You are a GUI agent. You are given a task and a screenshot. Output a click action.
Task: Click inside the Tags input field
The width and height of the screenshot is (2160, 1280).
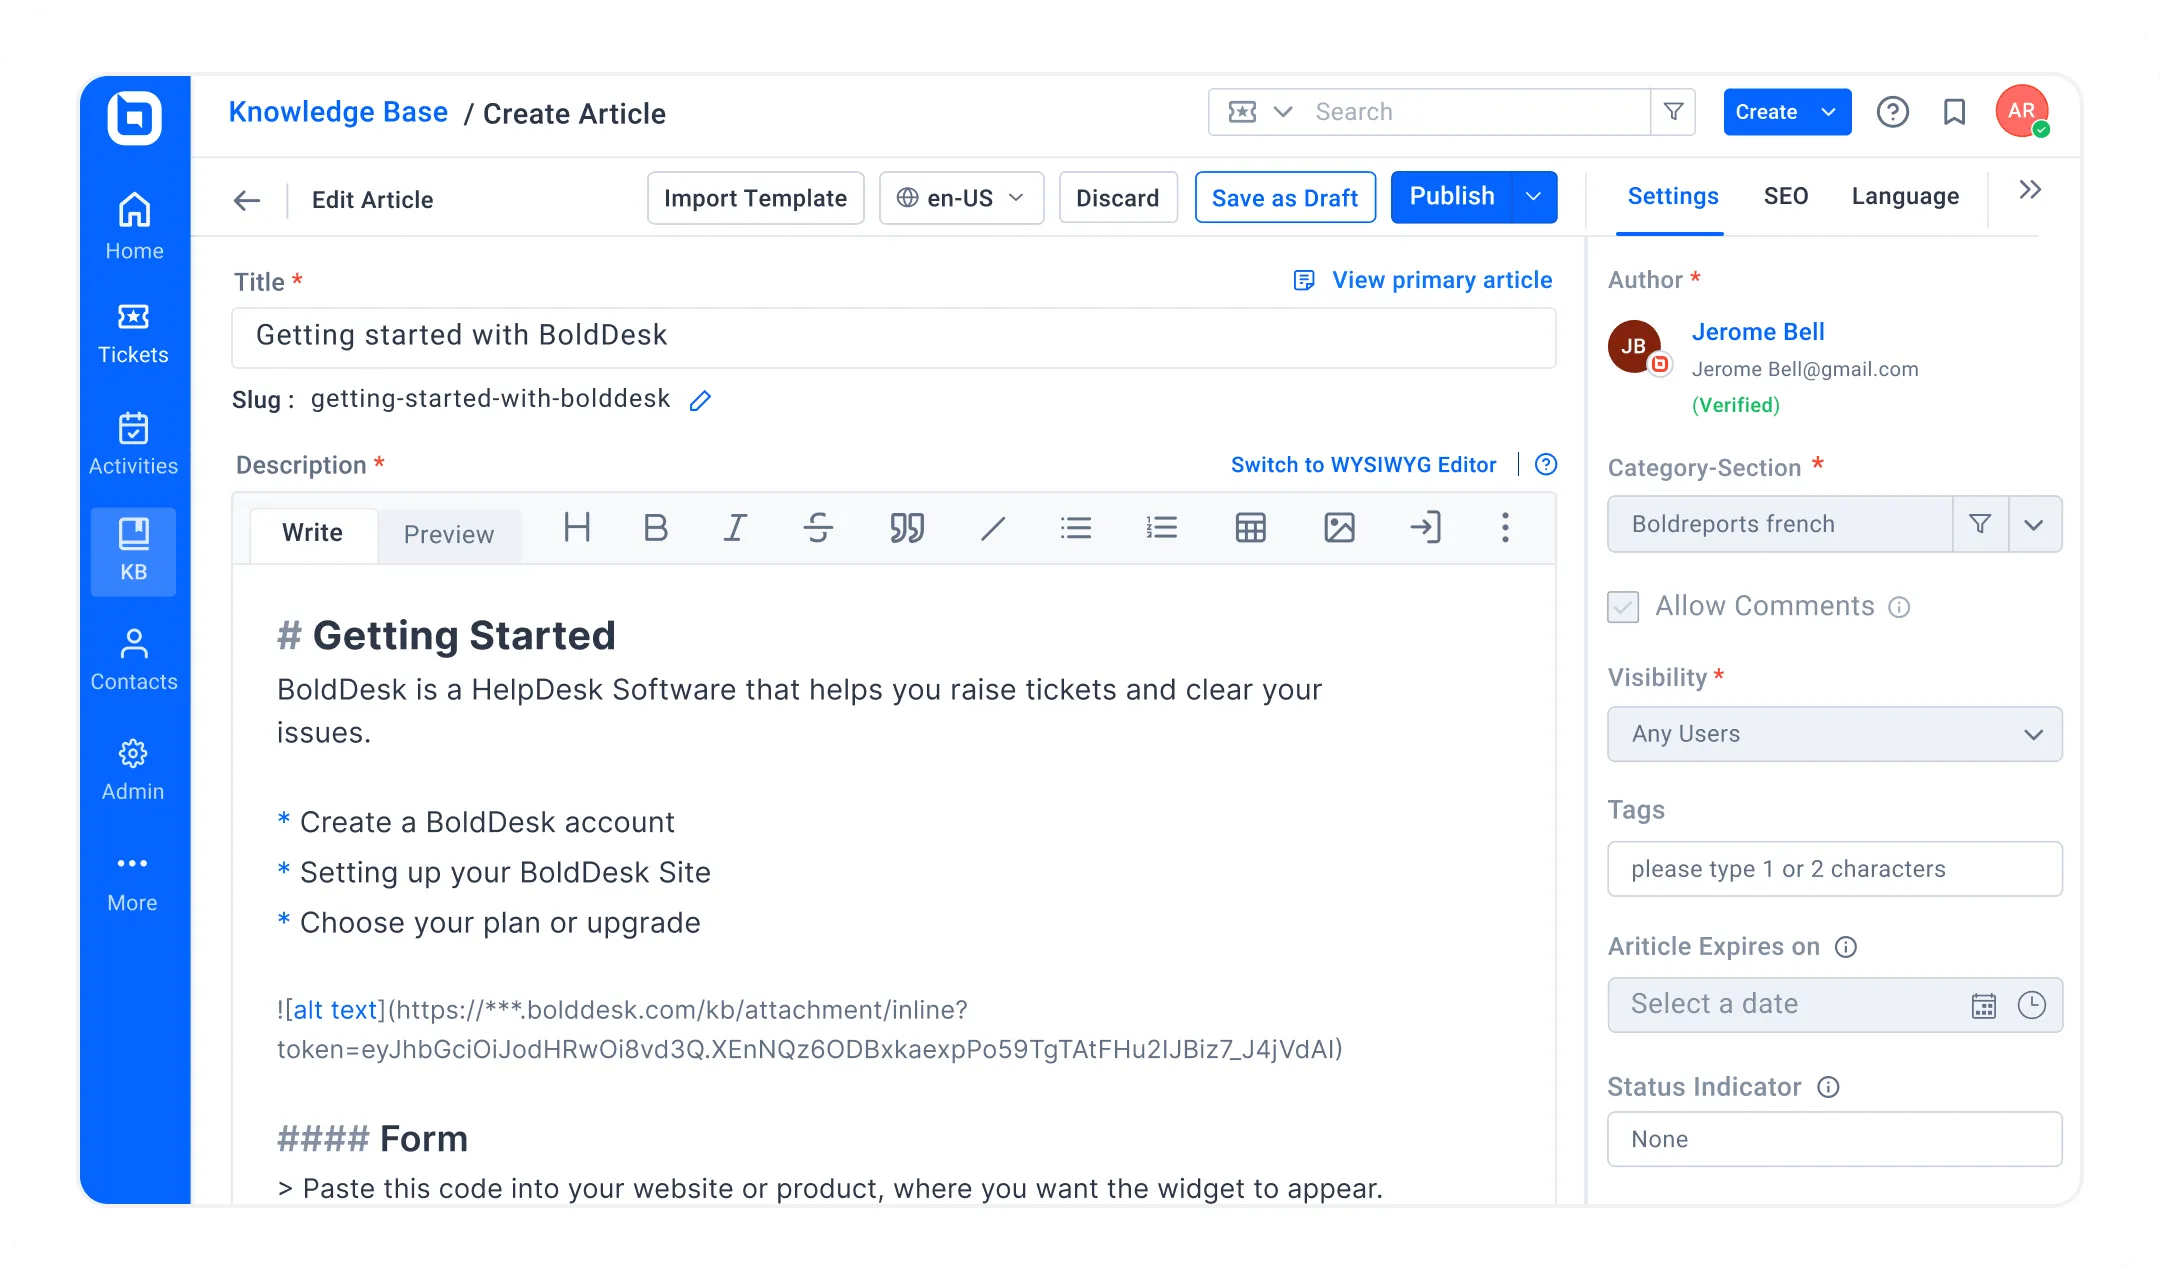[1834, 869]
